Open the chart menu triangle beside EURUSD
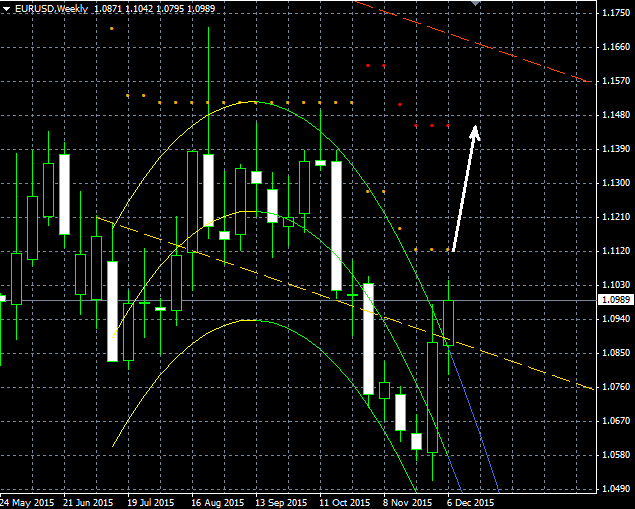 7,9
